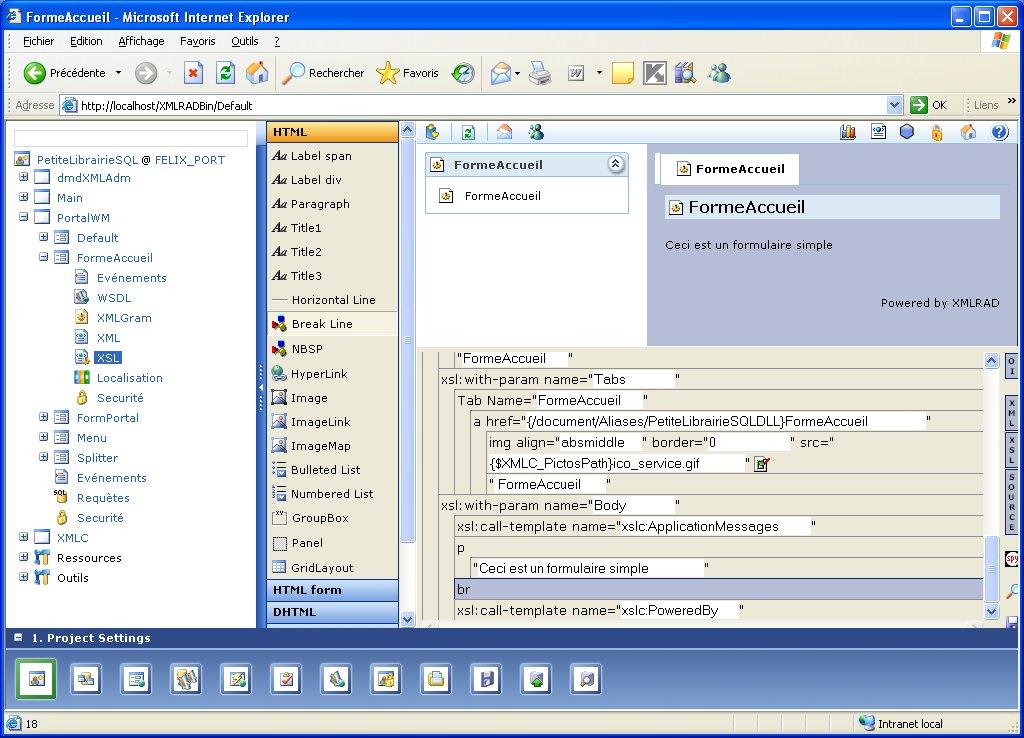Collapse the PortalWM tree node
Image resolution: width=1024 pixels, height=738 pixels.
coord(23,218)
